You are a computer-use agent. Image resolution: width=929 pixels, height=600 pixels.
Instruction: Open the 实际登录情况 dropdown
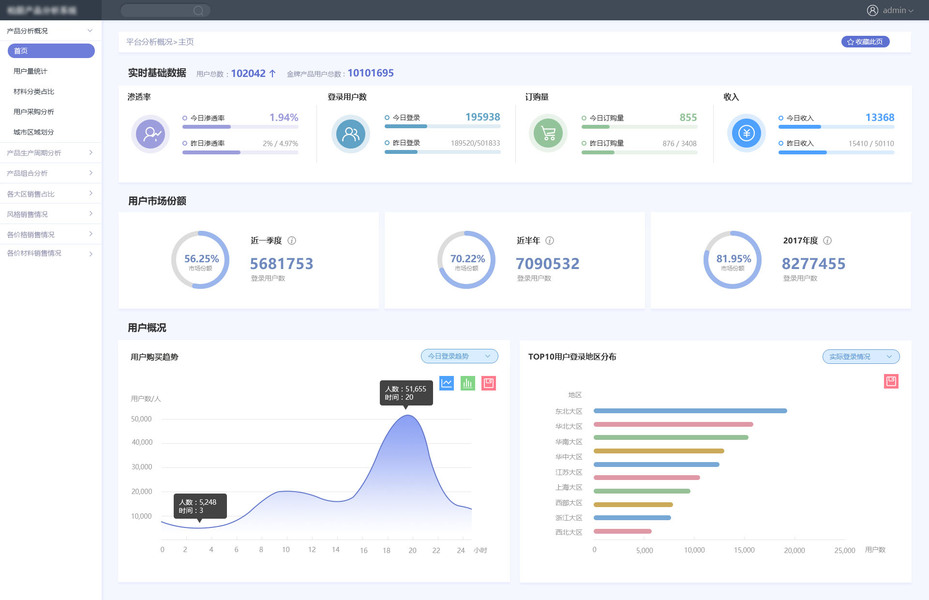pyautogui.click(x=861, y=357)
